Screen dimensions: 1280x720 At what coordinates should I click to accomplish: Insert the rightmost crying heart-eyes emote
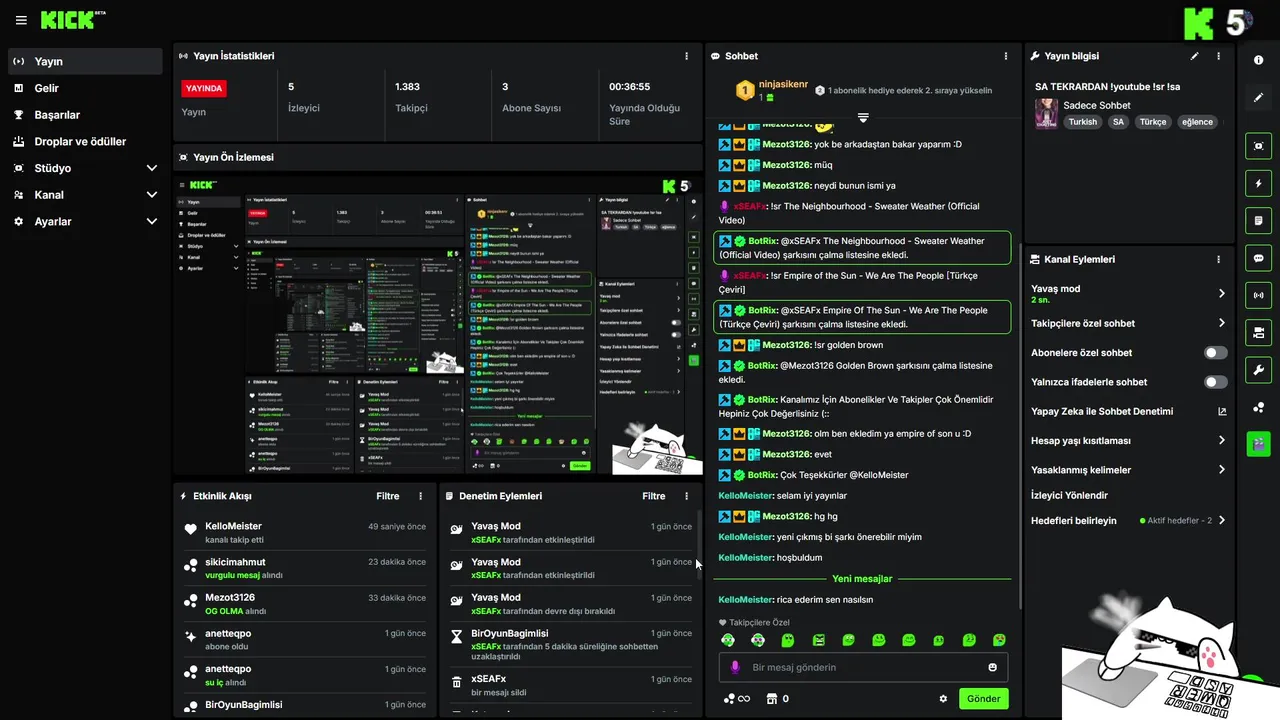point(999,640)
